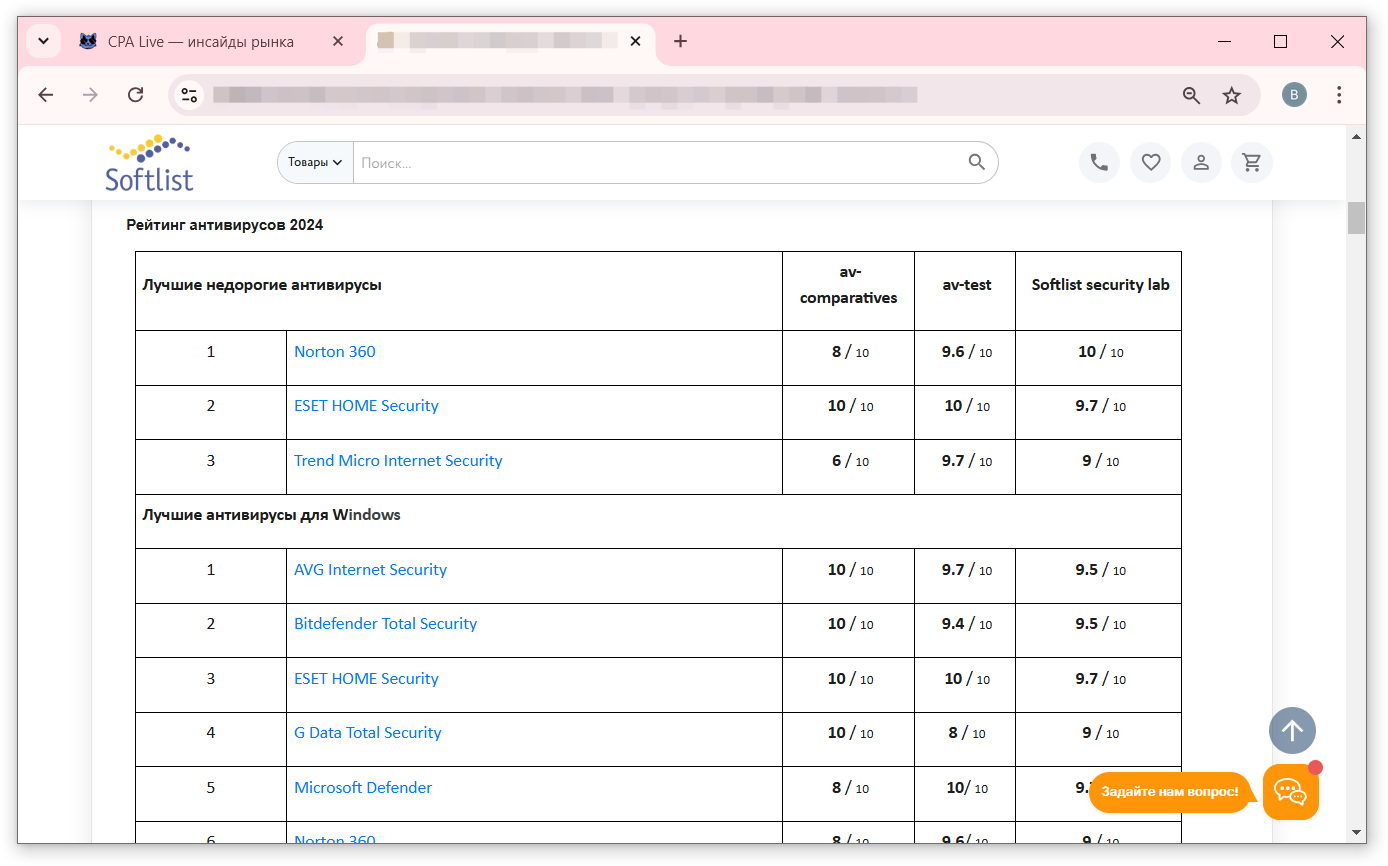The width and height of the screenshot is (1388, 866).
Task: Click the scrollbar up arrow
Action: coord(1356,136)
